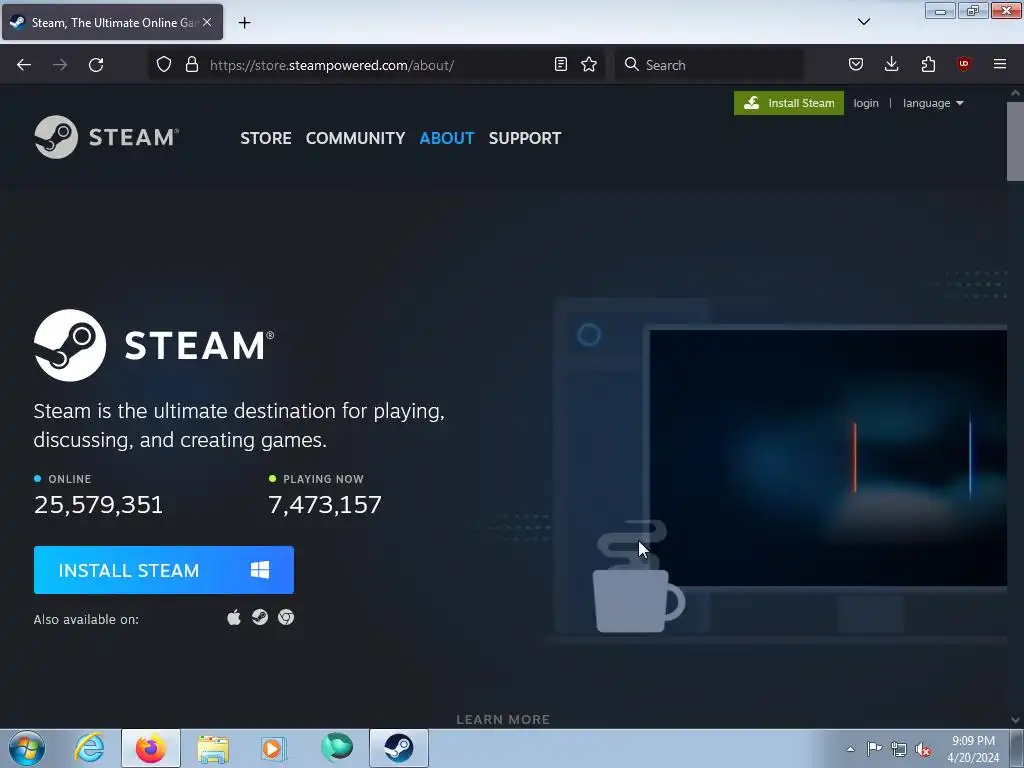
Task: Click the login link
Action: click(x=866, y=103)
